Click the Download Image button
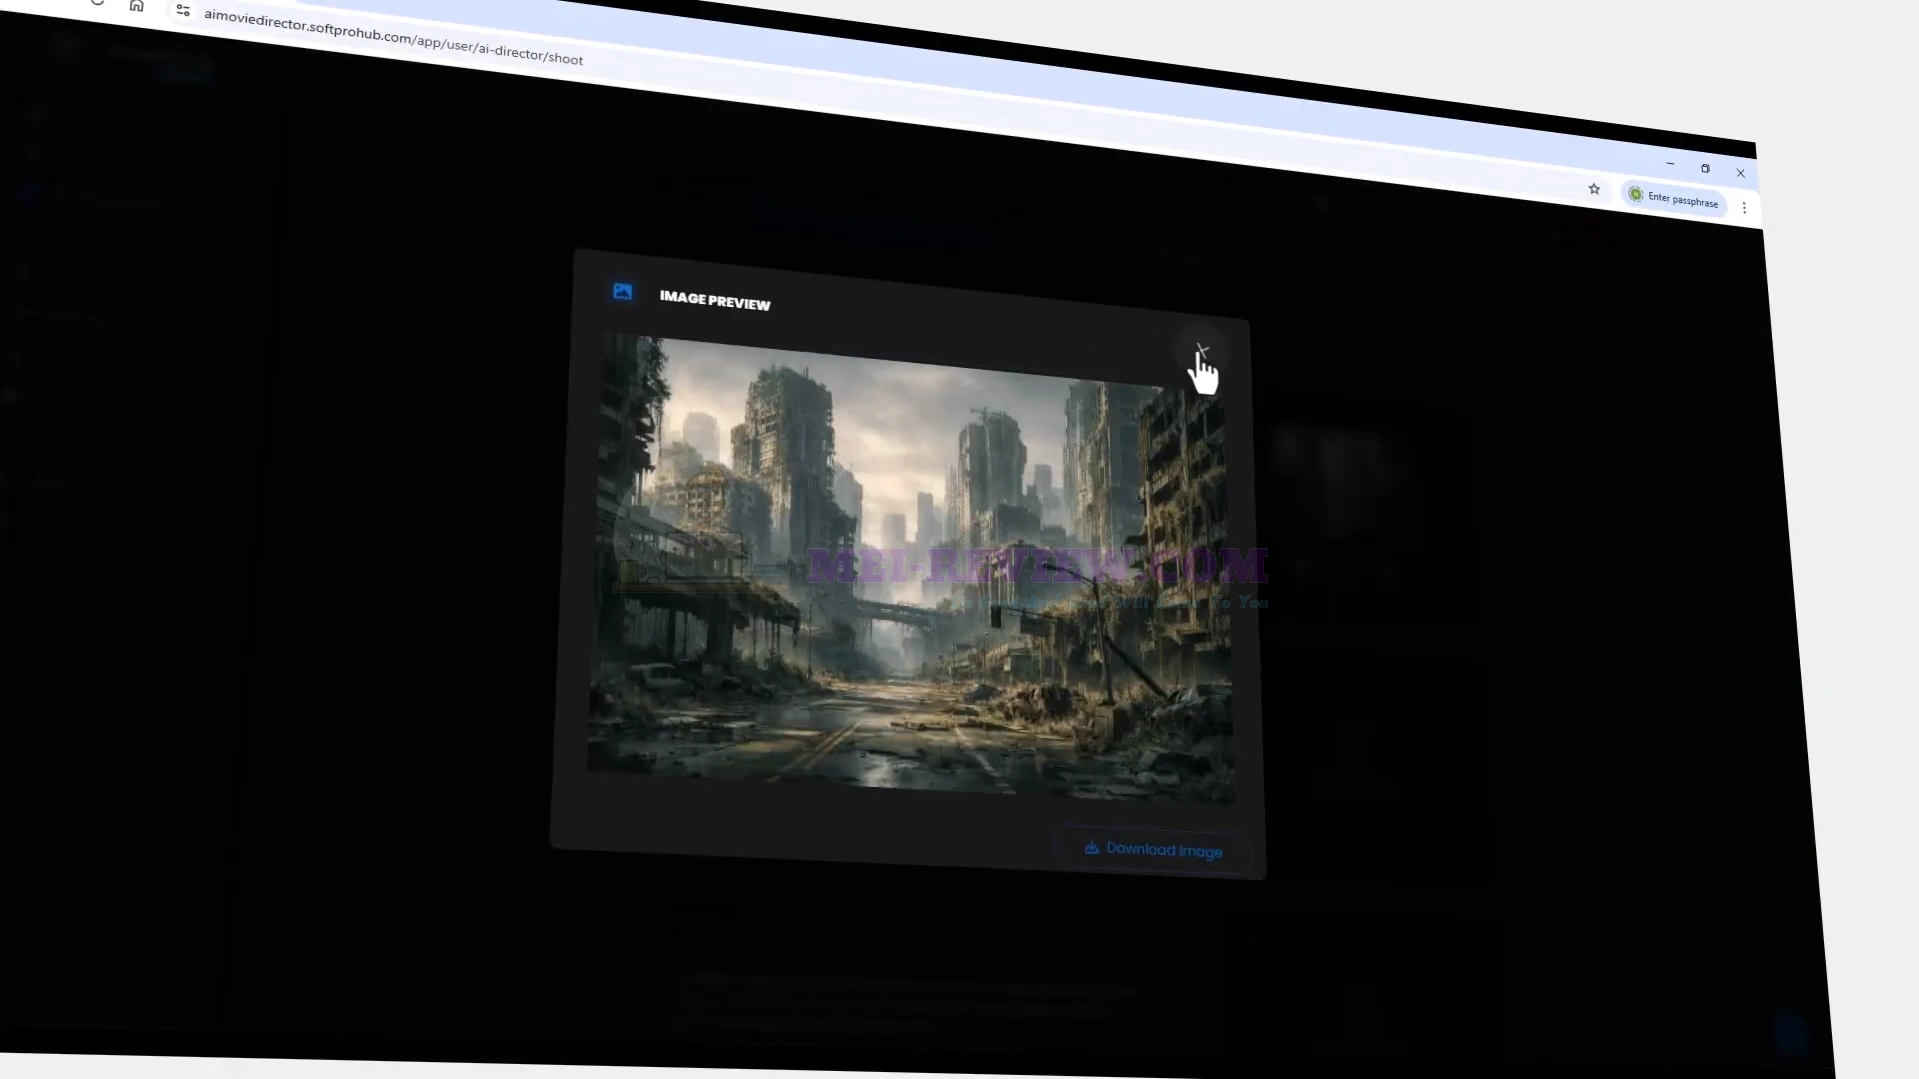 [1153, 849]
